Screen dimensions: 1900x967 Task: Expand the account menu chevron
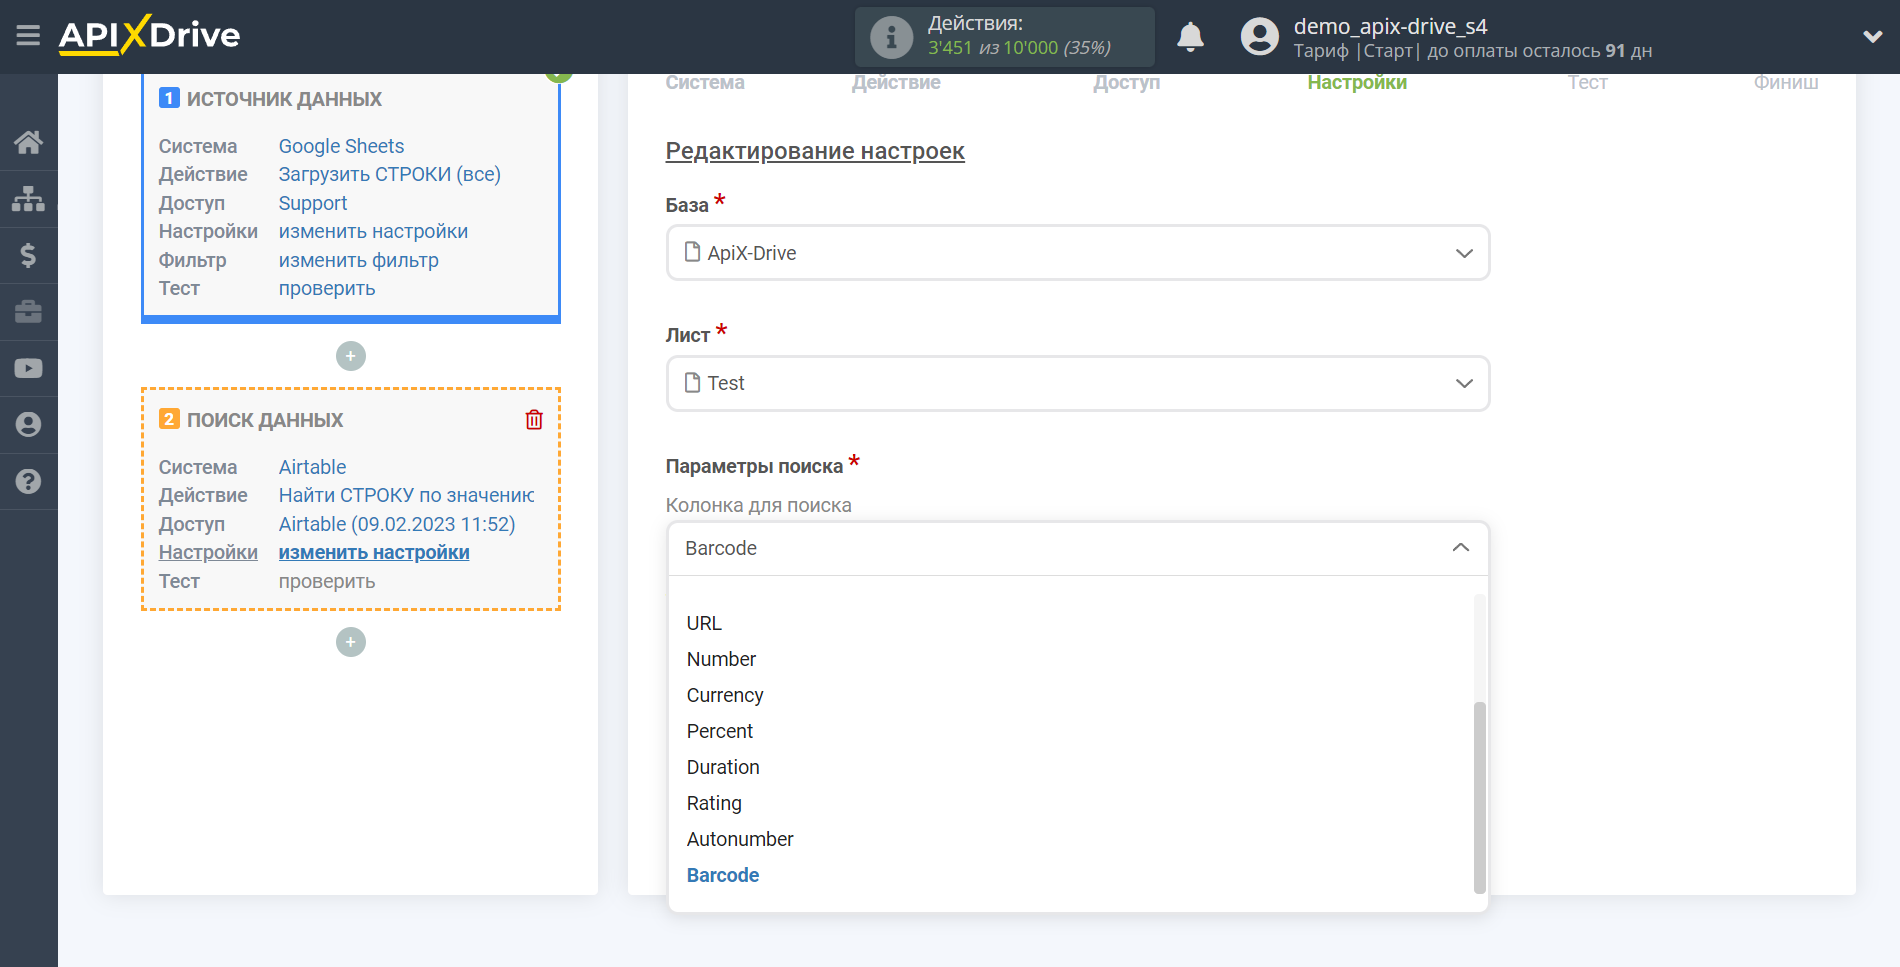1873,37
